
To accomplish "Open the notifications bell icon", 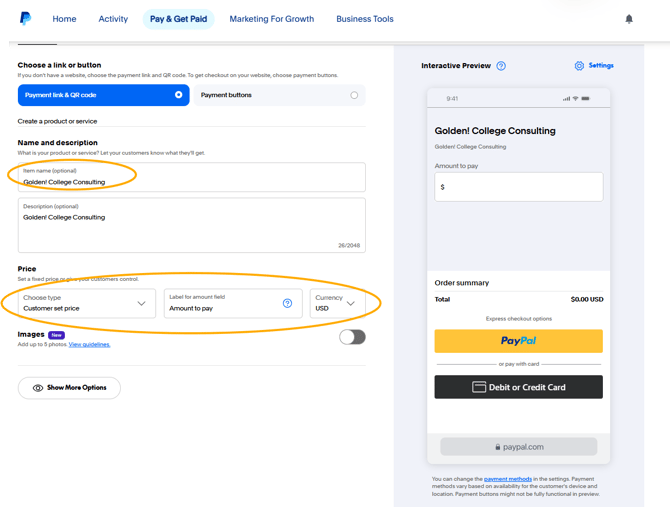I will pyautogui.click(x=629, y=19).
